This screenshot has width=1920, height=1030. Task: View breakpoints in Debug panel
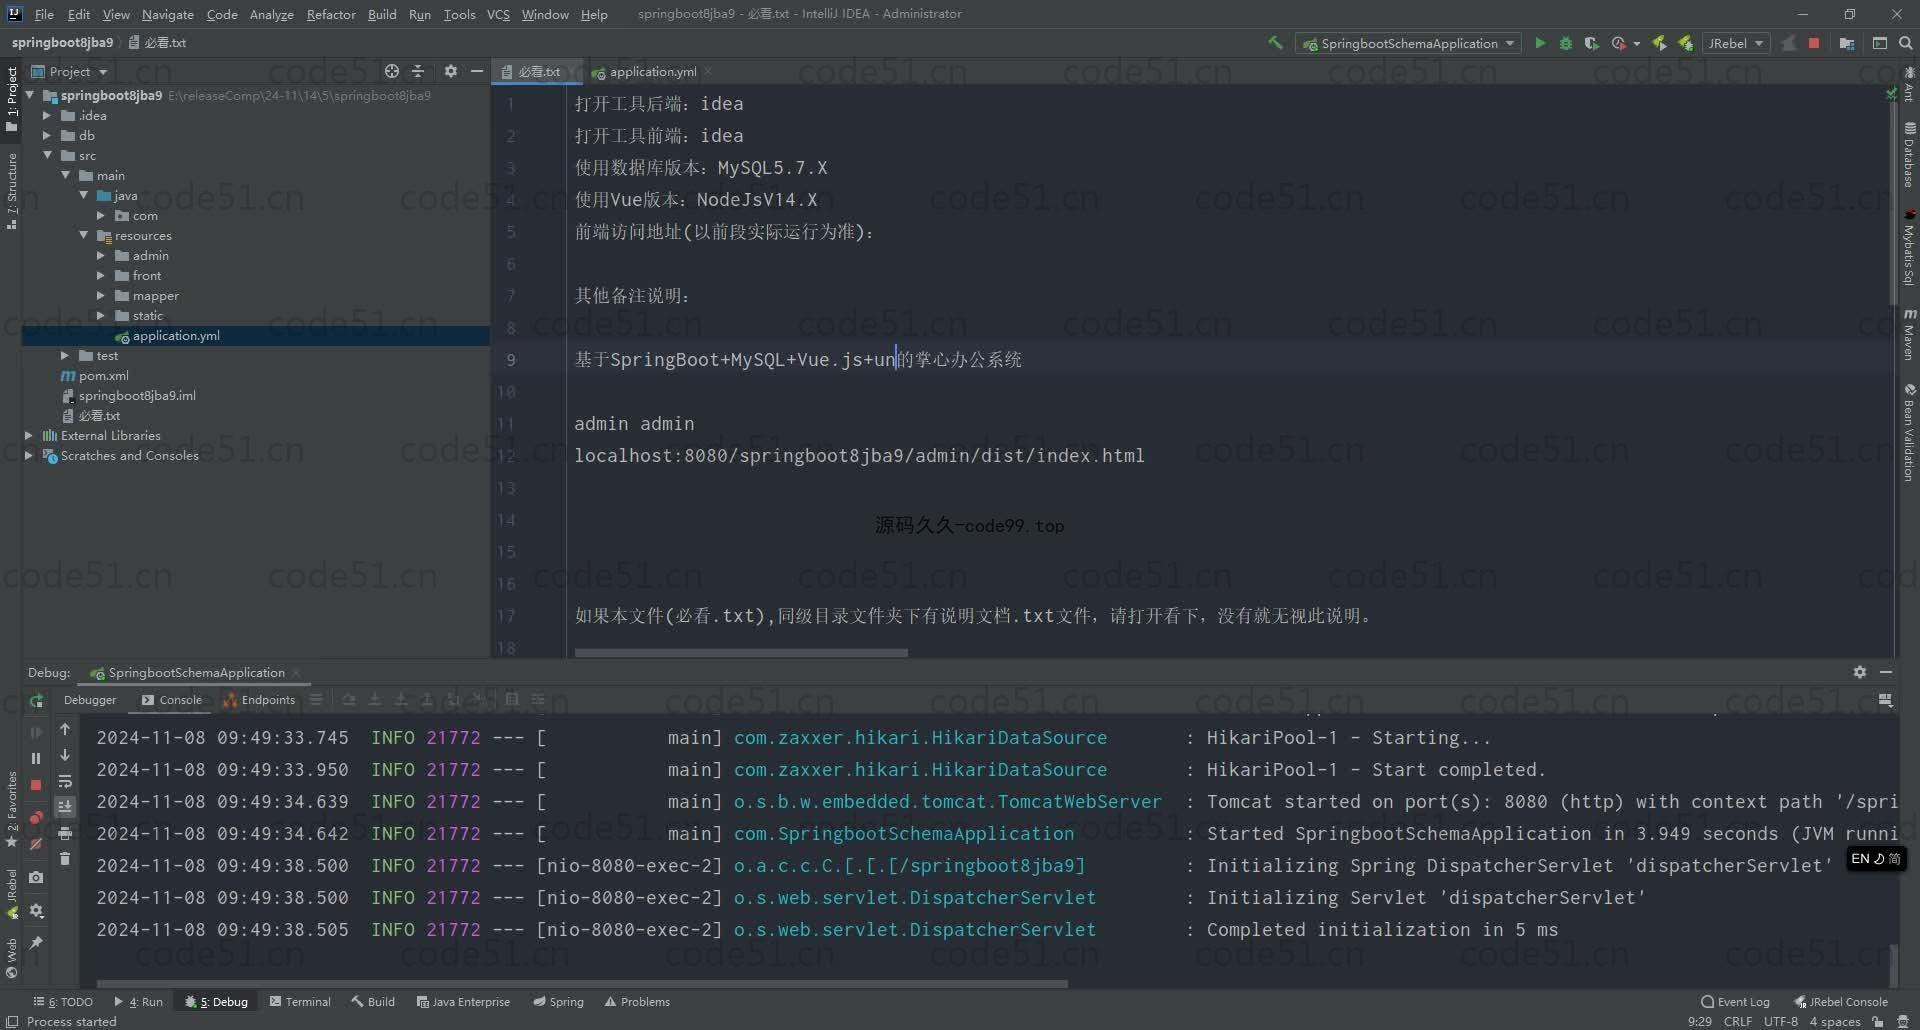pos(36,818)
